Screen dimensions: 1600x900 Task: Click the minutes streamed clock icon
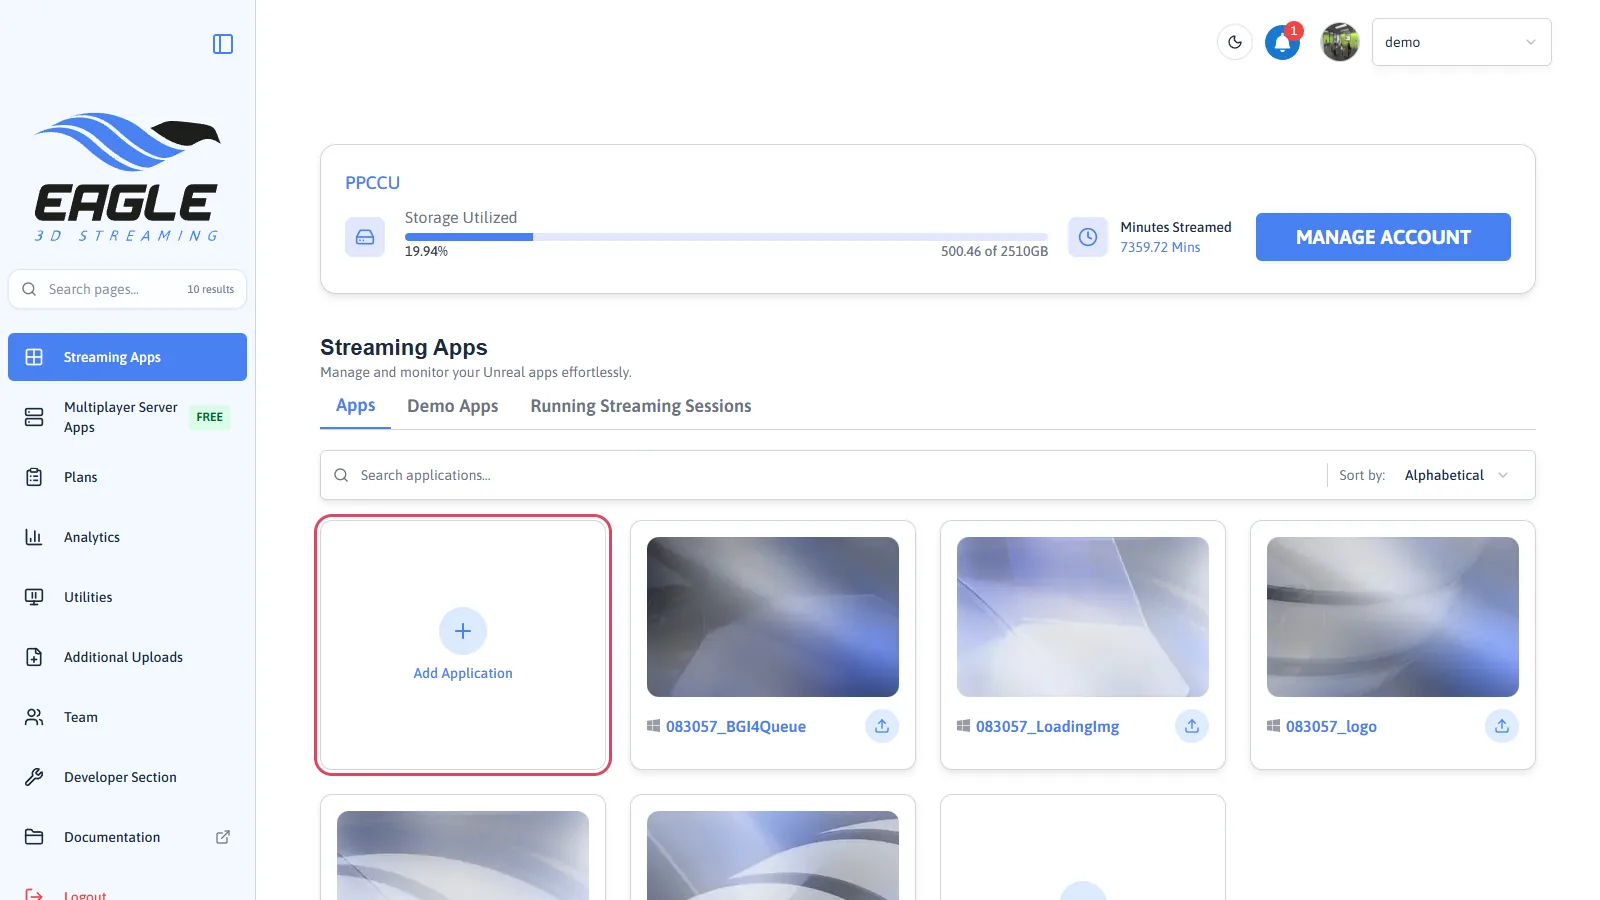(x=1088, y=237)
